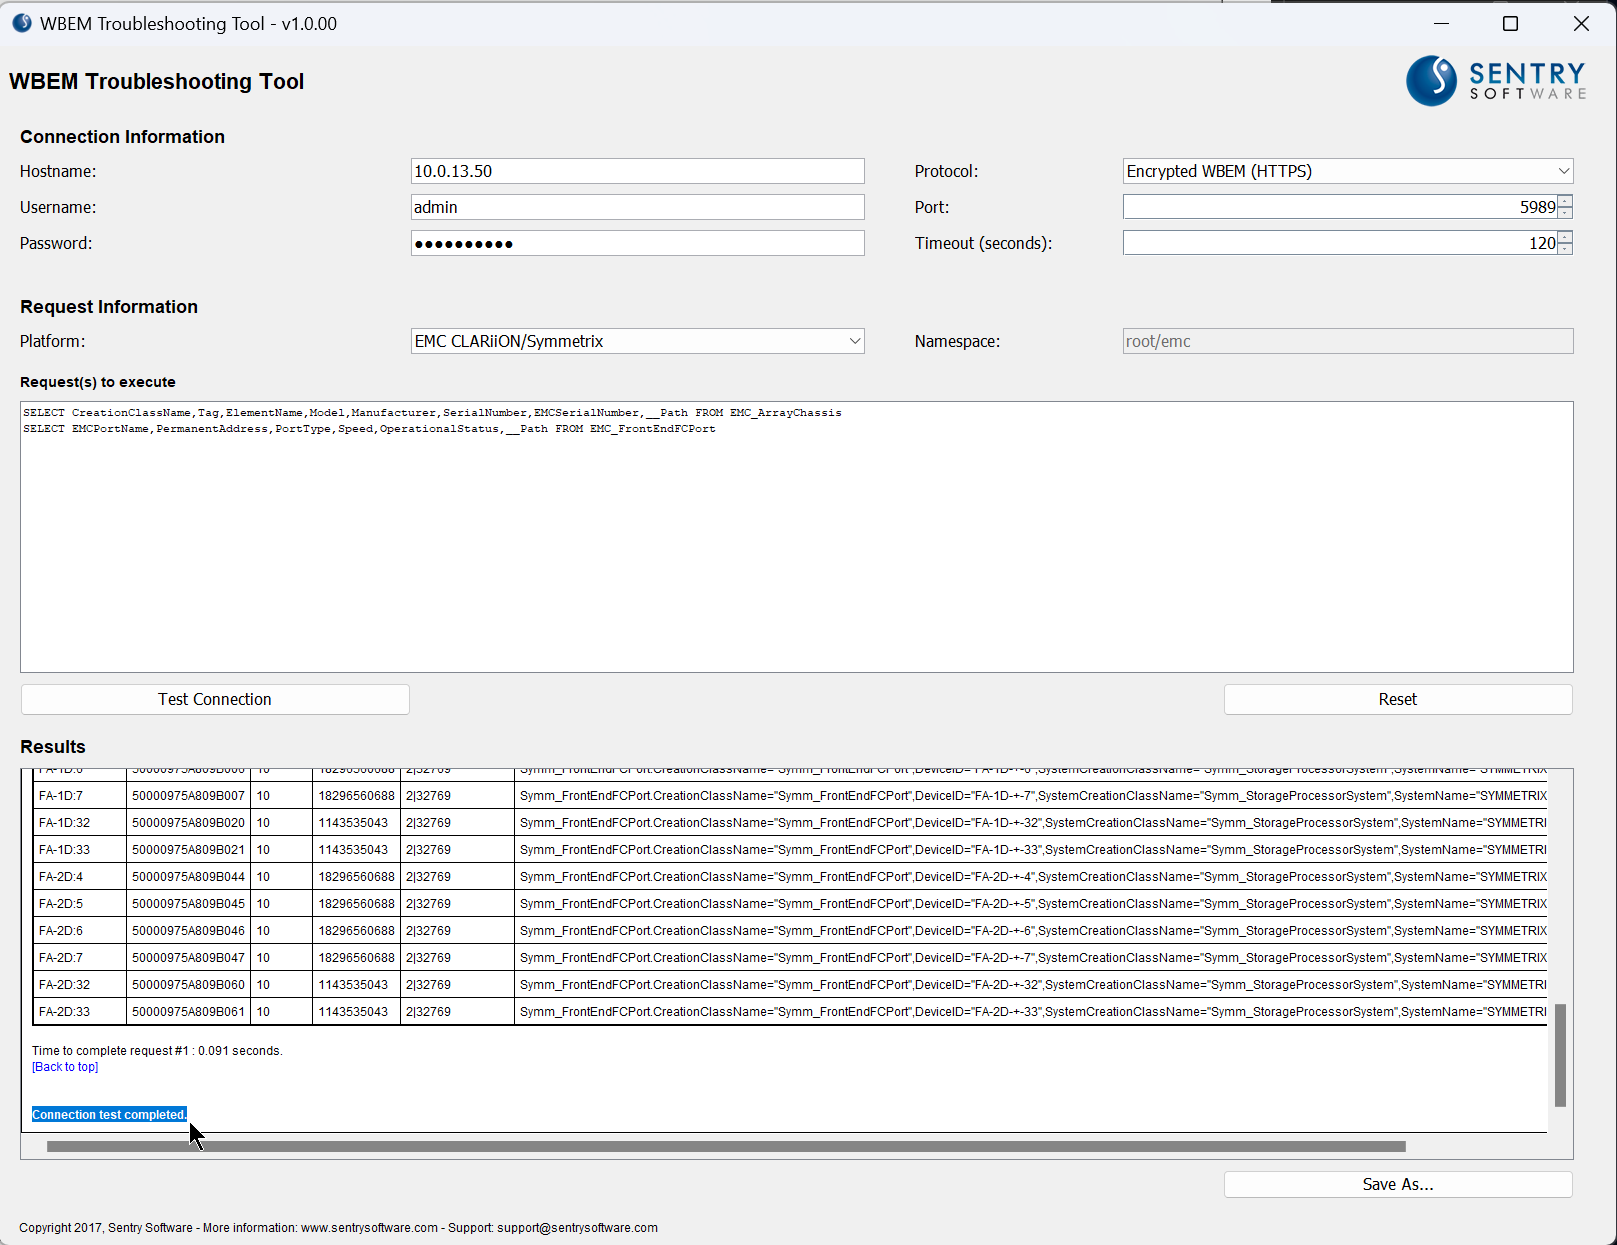1617x1245 pixels.
Task: Increase Timeout seconds with up arrow
Action: (x=1565, y=237)
